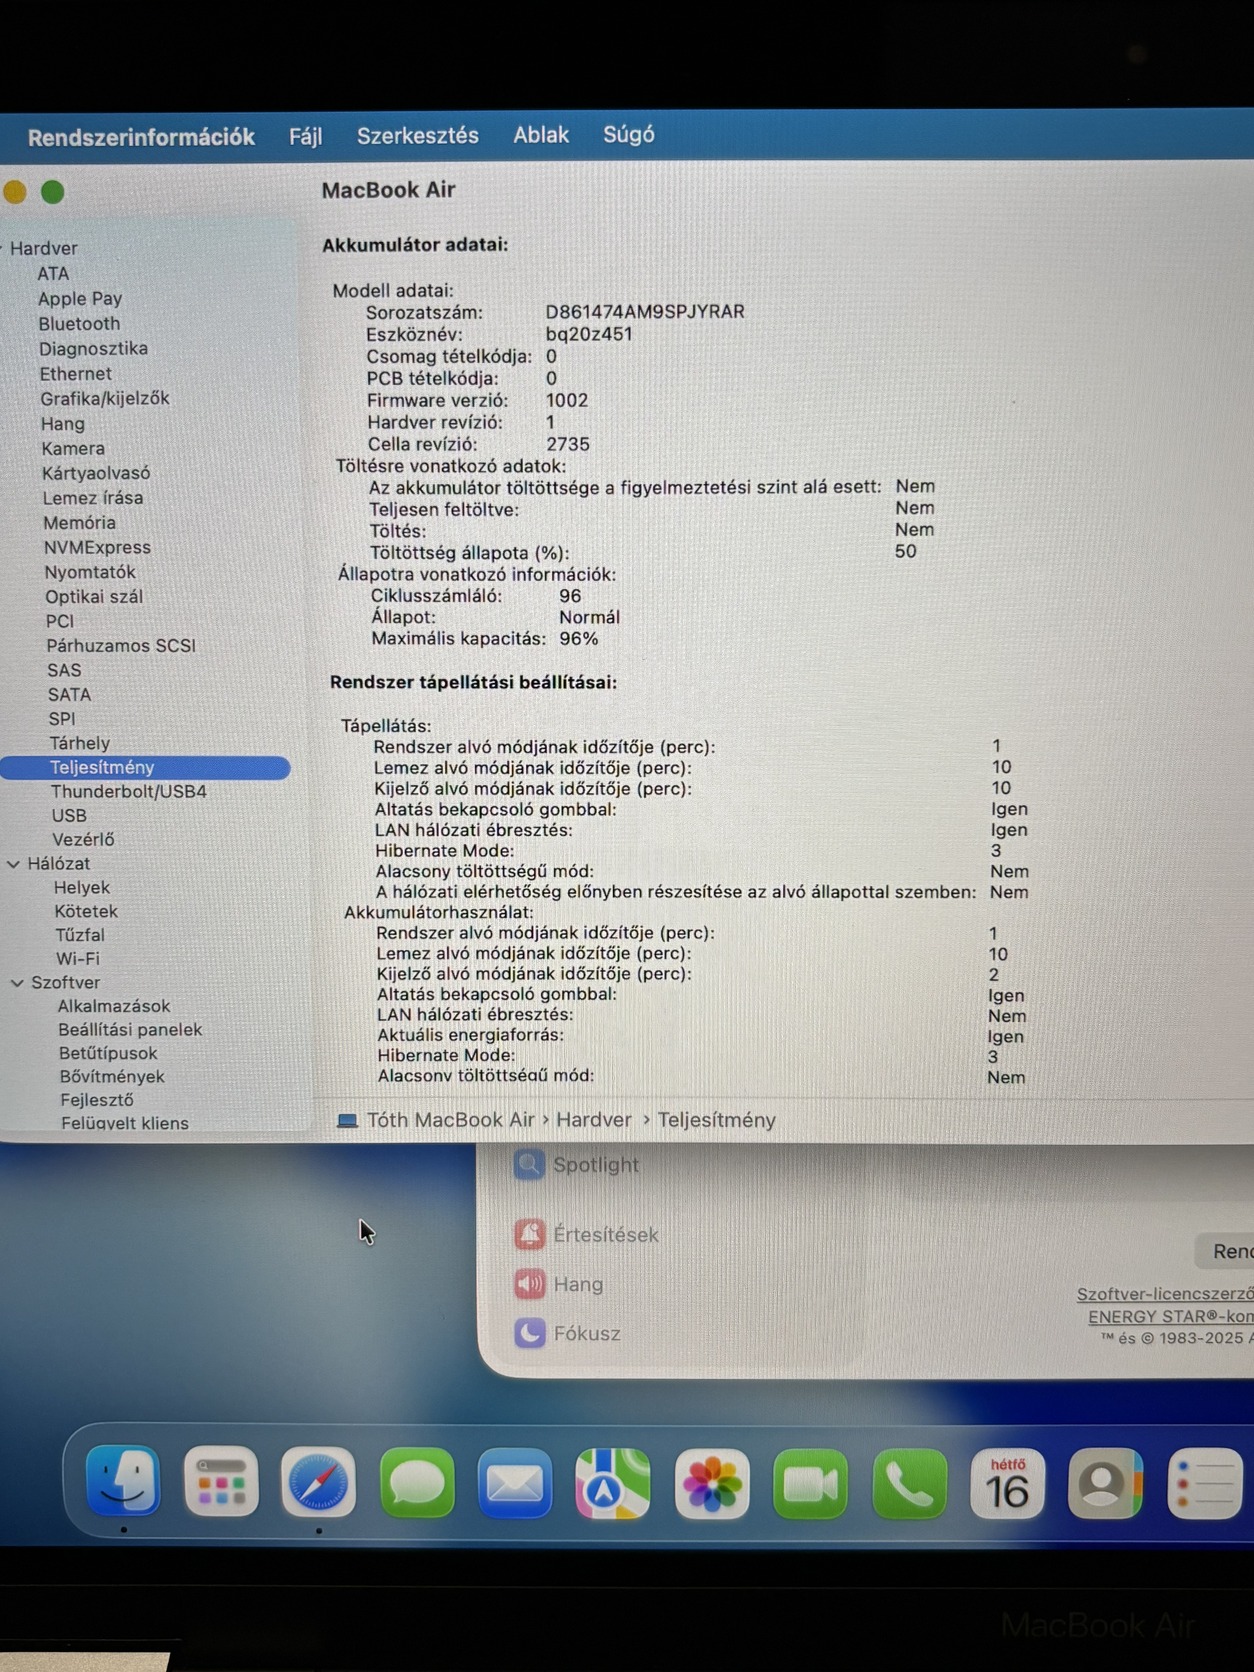Select Ethernet in the sidebar
This screenshot has width=1254, height=1672.
75,374
